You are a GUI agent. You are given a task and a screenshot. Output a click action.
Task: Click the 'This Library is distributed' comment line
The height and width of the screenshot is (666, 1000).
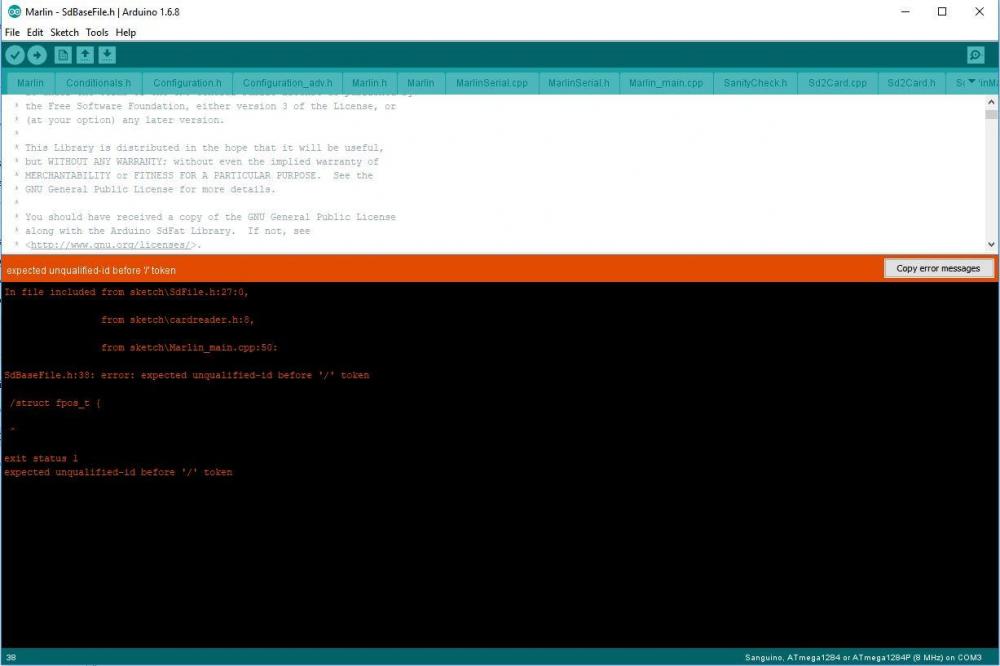coord(204,148)
